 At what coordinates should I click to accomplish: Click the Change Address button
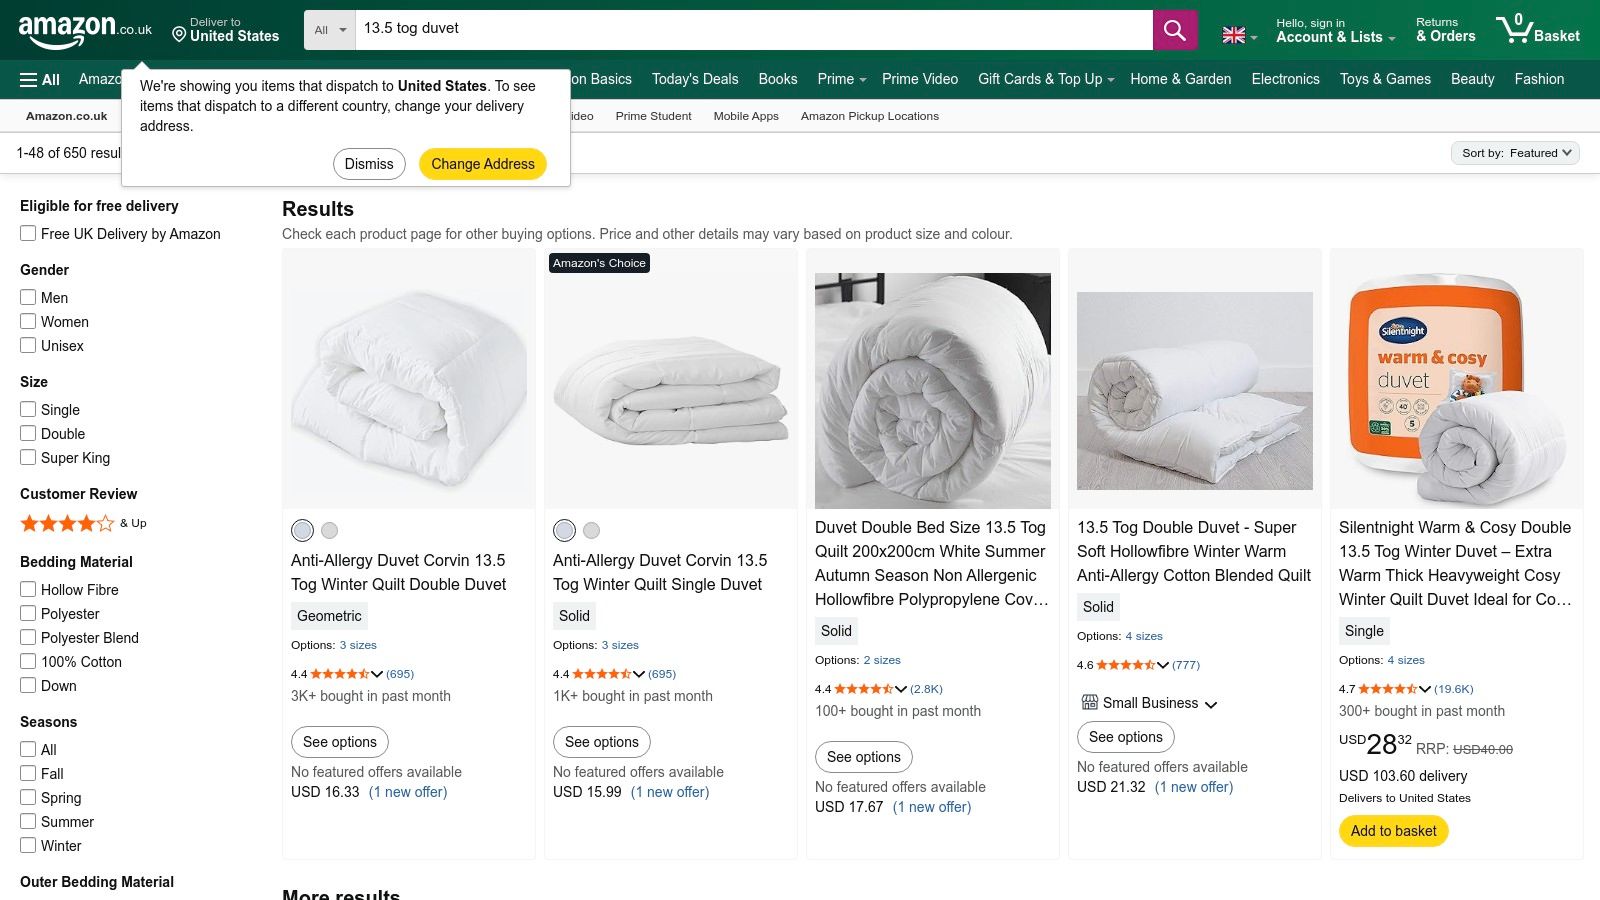483,163
